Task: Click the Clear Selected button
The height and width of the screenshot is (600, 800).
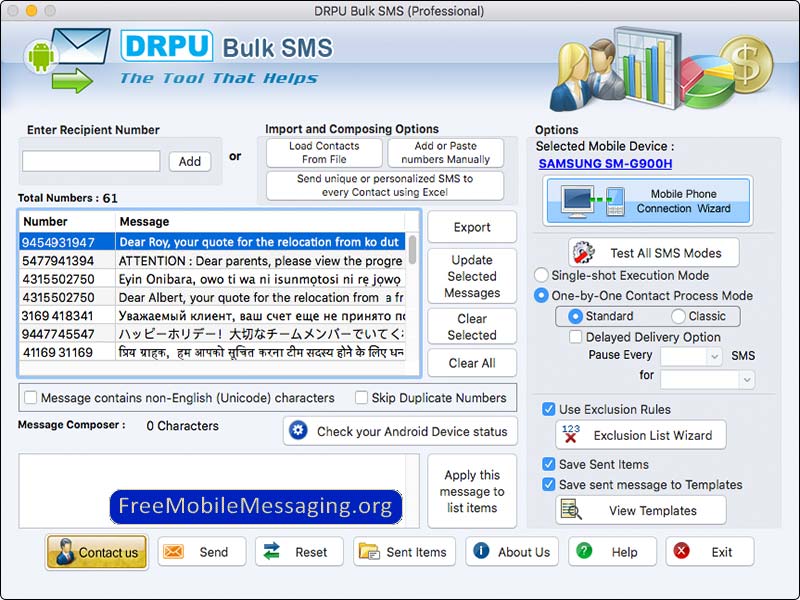Action: click(472, 327)
